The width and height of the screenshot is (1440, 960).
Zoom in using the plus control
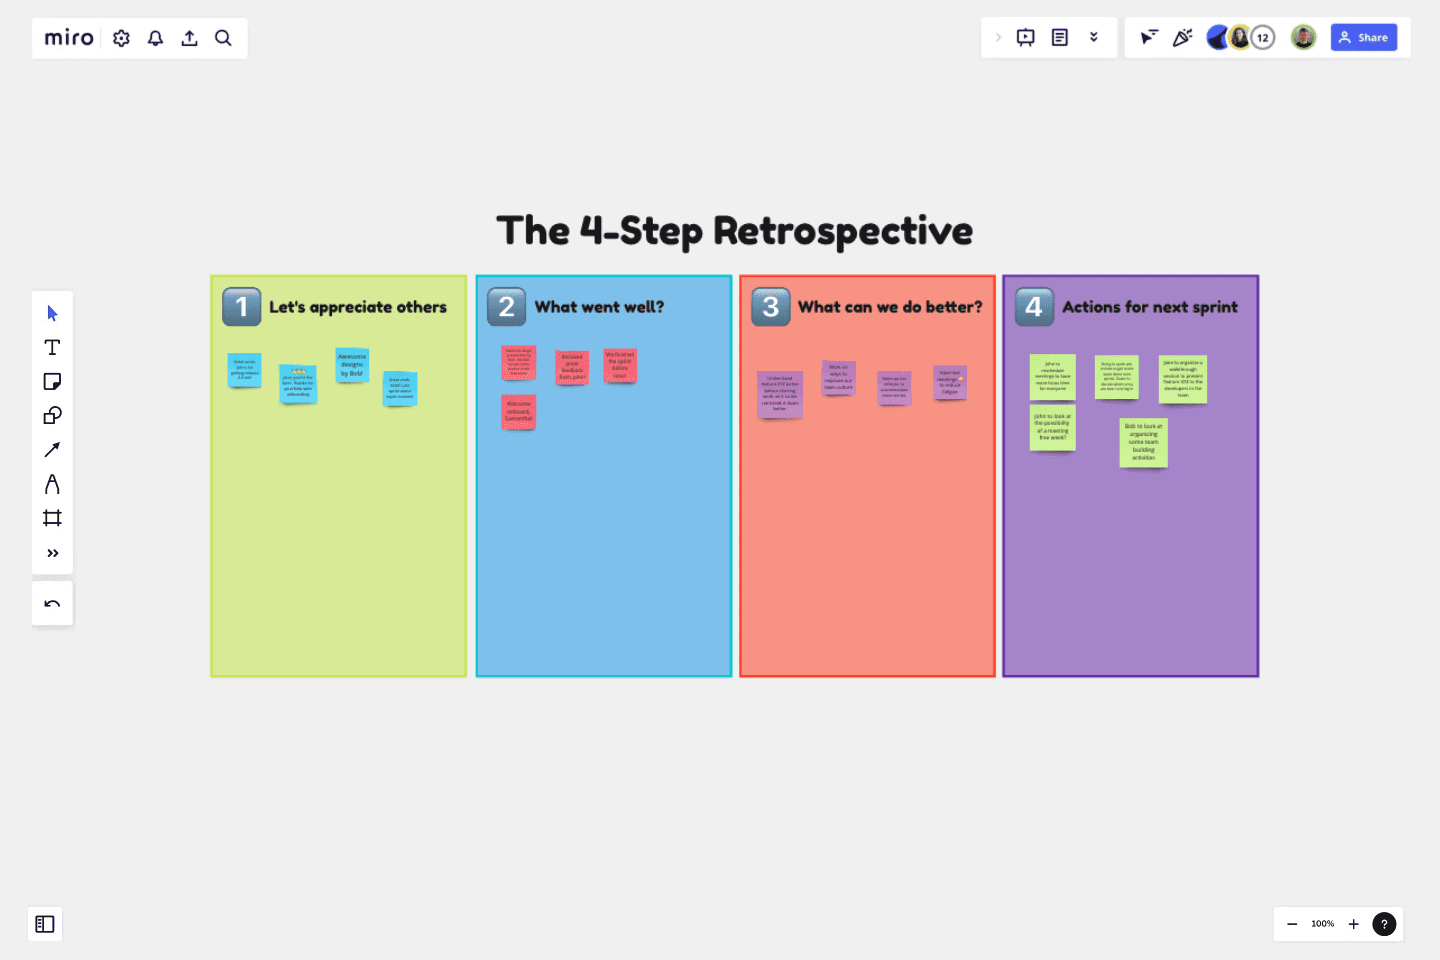coord(1353,924)
